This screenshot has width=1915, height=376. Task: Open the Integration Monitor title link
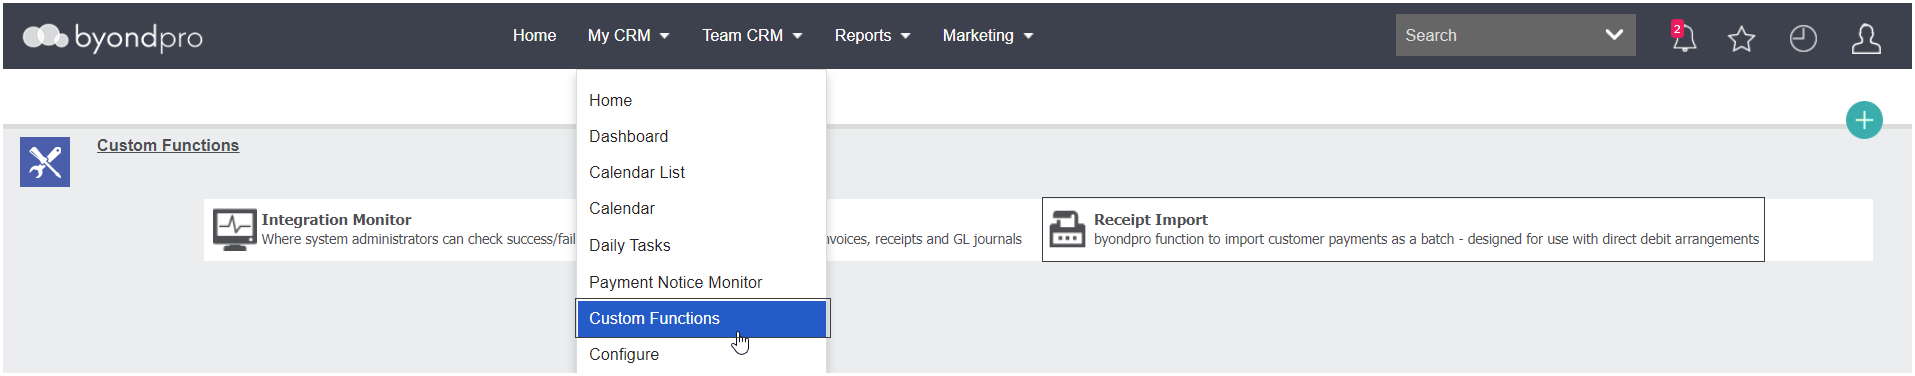coord(336,220)
